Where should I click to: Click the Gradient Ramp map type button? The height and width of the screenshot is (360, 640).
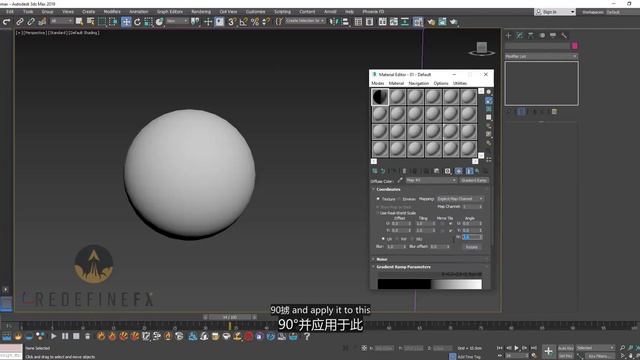point(473,180)
